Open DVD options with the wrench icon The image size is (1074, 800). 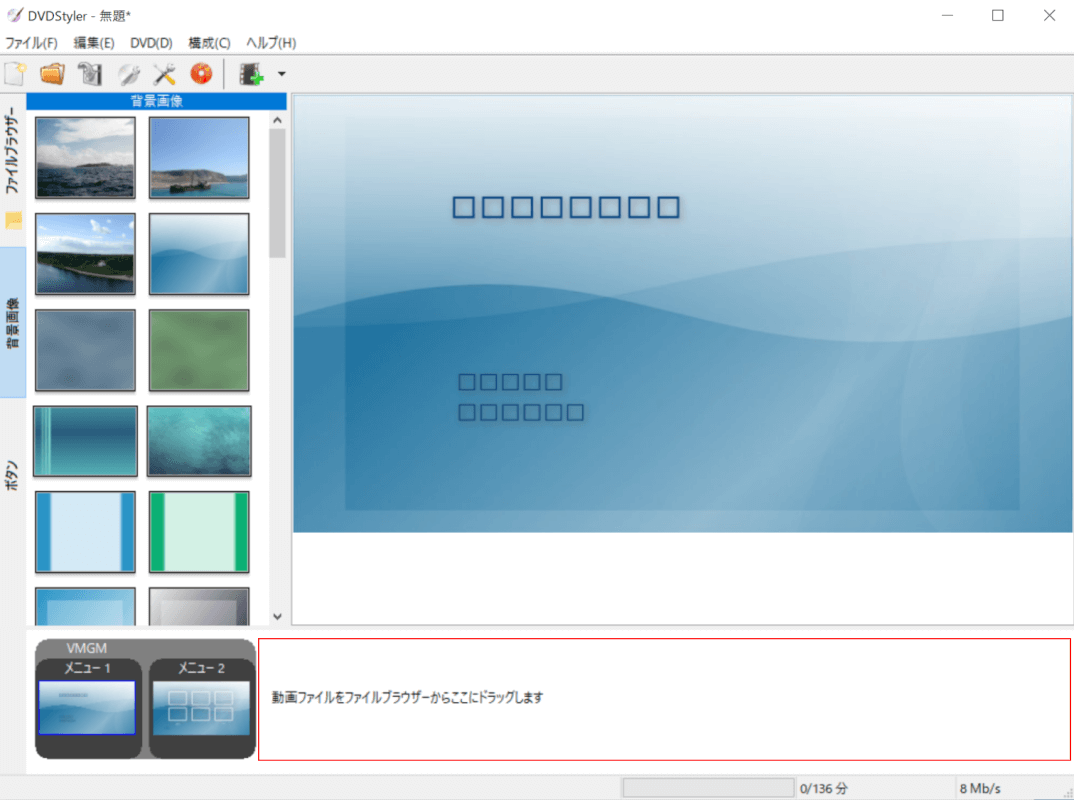pyautogui.click(x=128, y=74)
